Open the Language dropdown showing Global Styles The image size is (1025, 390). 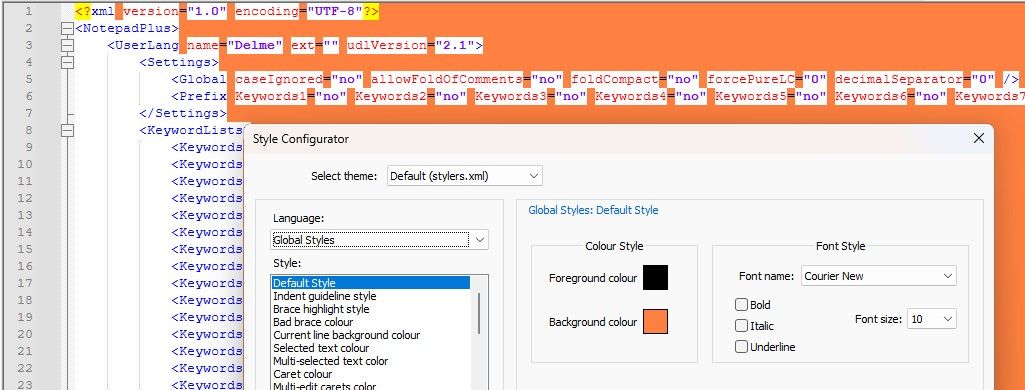380,240
